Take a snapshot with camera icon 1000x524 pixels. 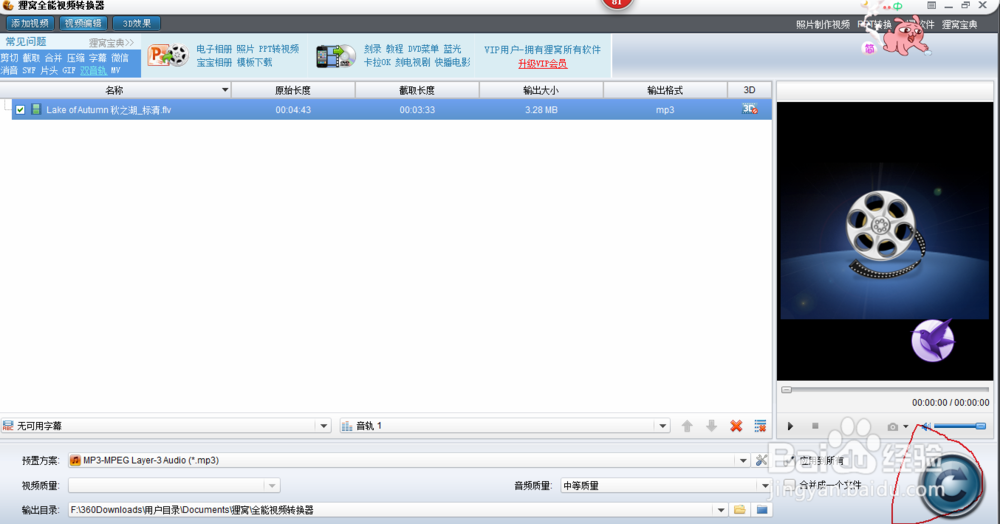click(892, 426)
